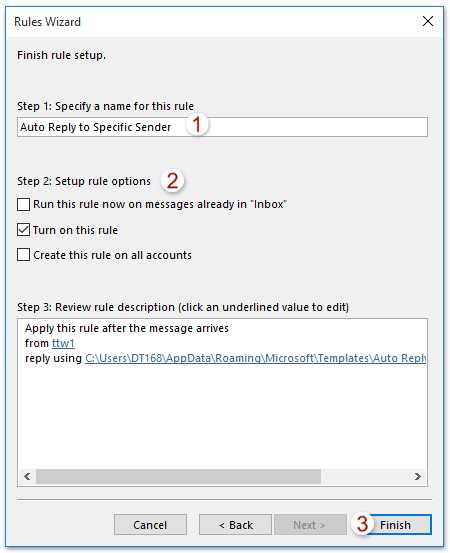450x553 pixels.
Task: Click the empty area of rule description box
Action: [x=222, y=416]
